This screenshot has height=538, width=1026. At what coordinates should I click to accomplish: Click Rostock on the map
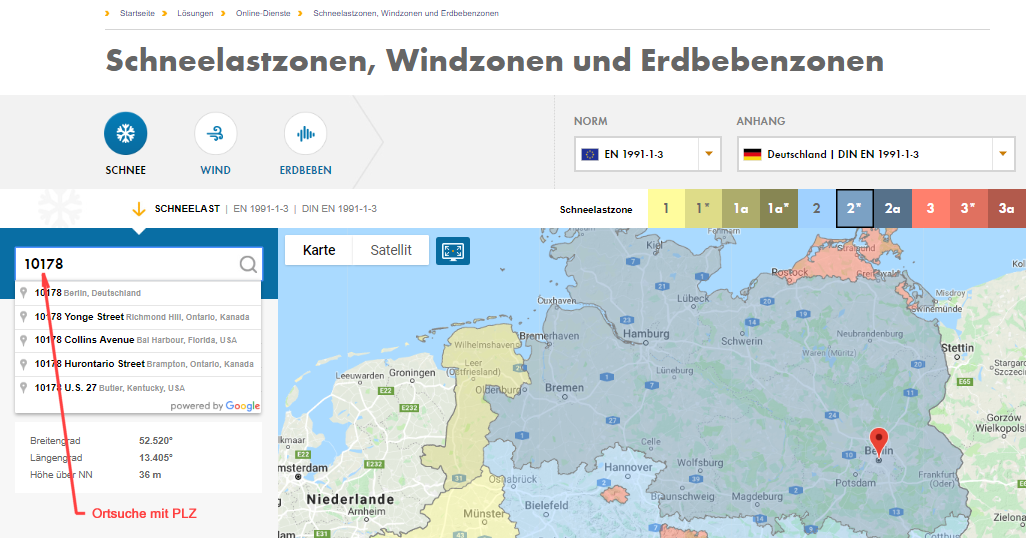tap(790, 272)
